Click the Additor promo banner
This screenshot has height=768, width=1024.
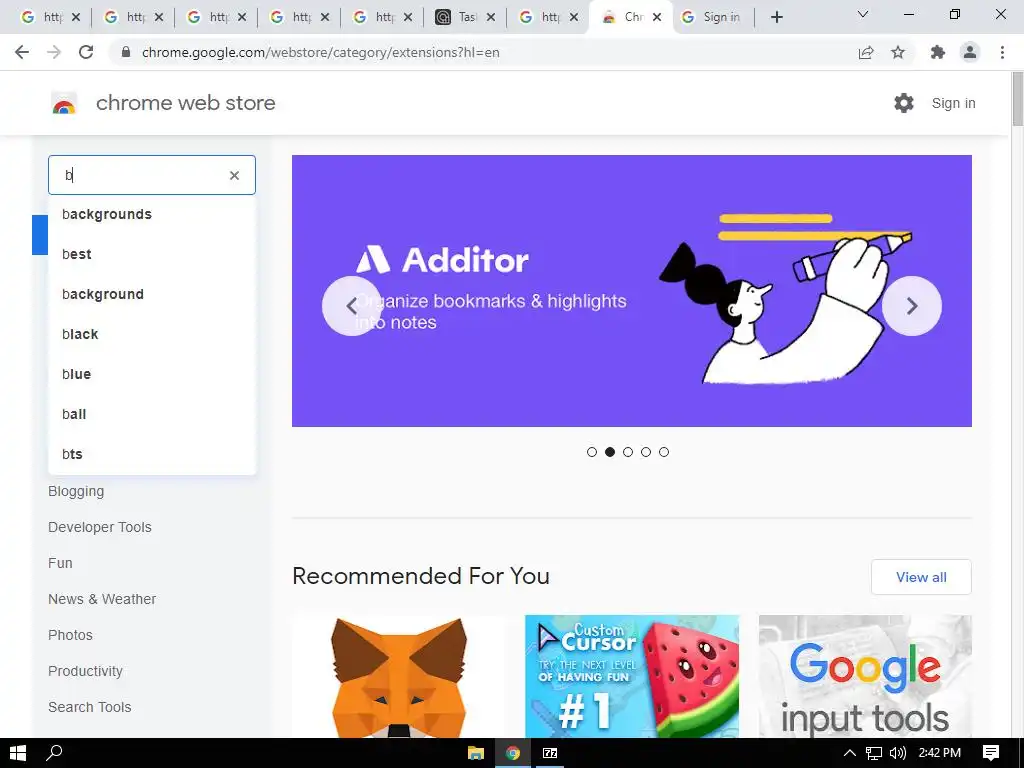[632, 291]
